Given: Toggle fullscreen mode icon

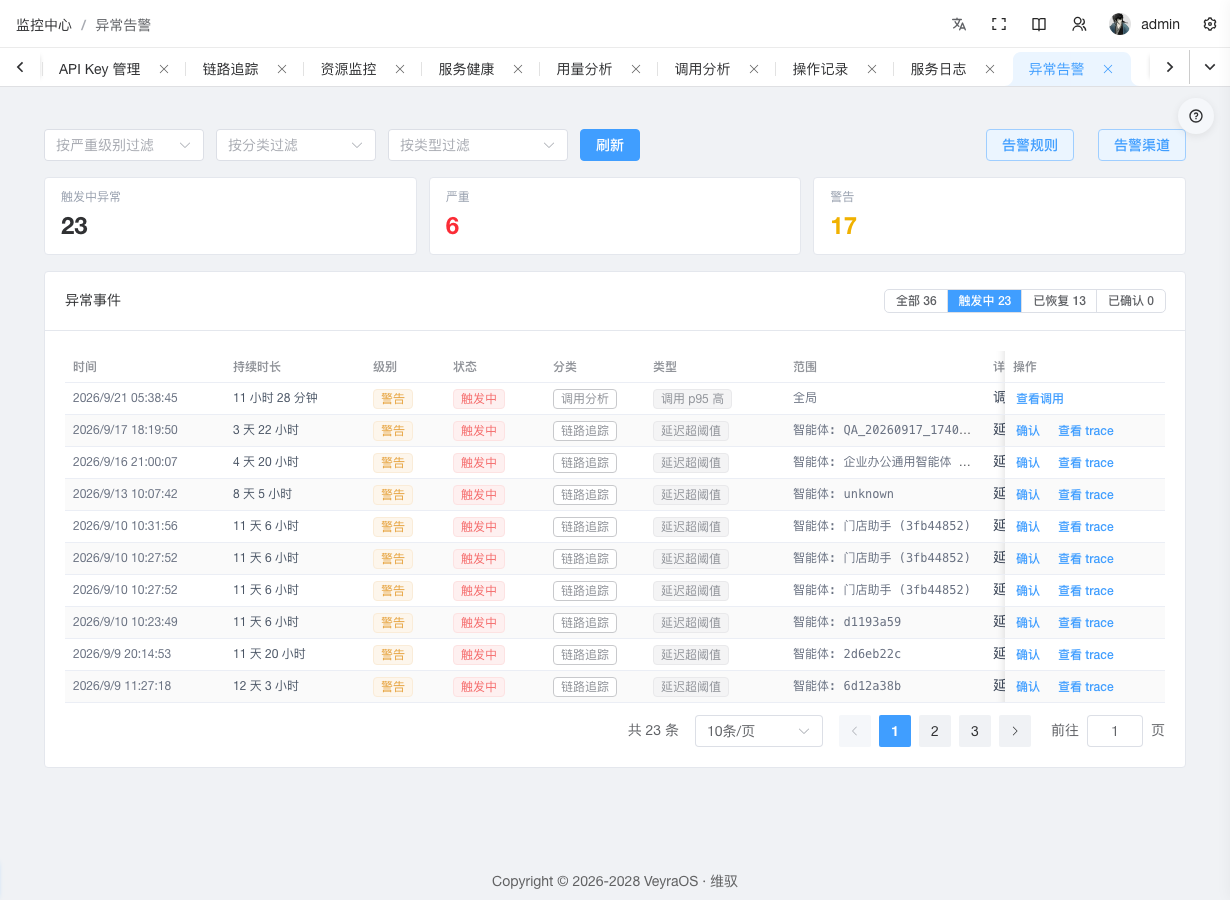Looking at the screenshot, I should pos(999,24).
